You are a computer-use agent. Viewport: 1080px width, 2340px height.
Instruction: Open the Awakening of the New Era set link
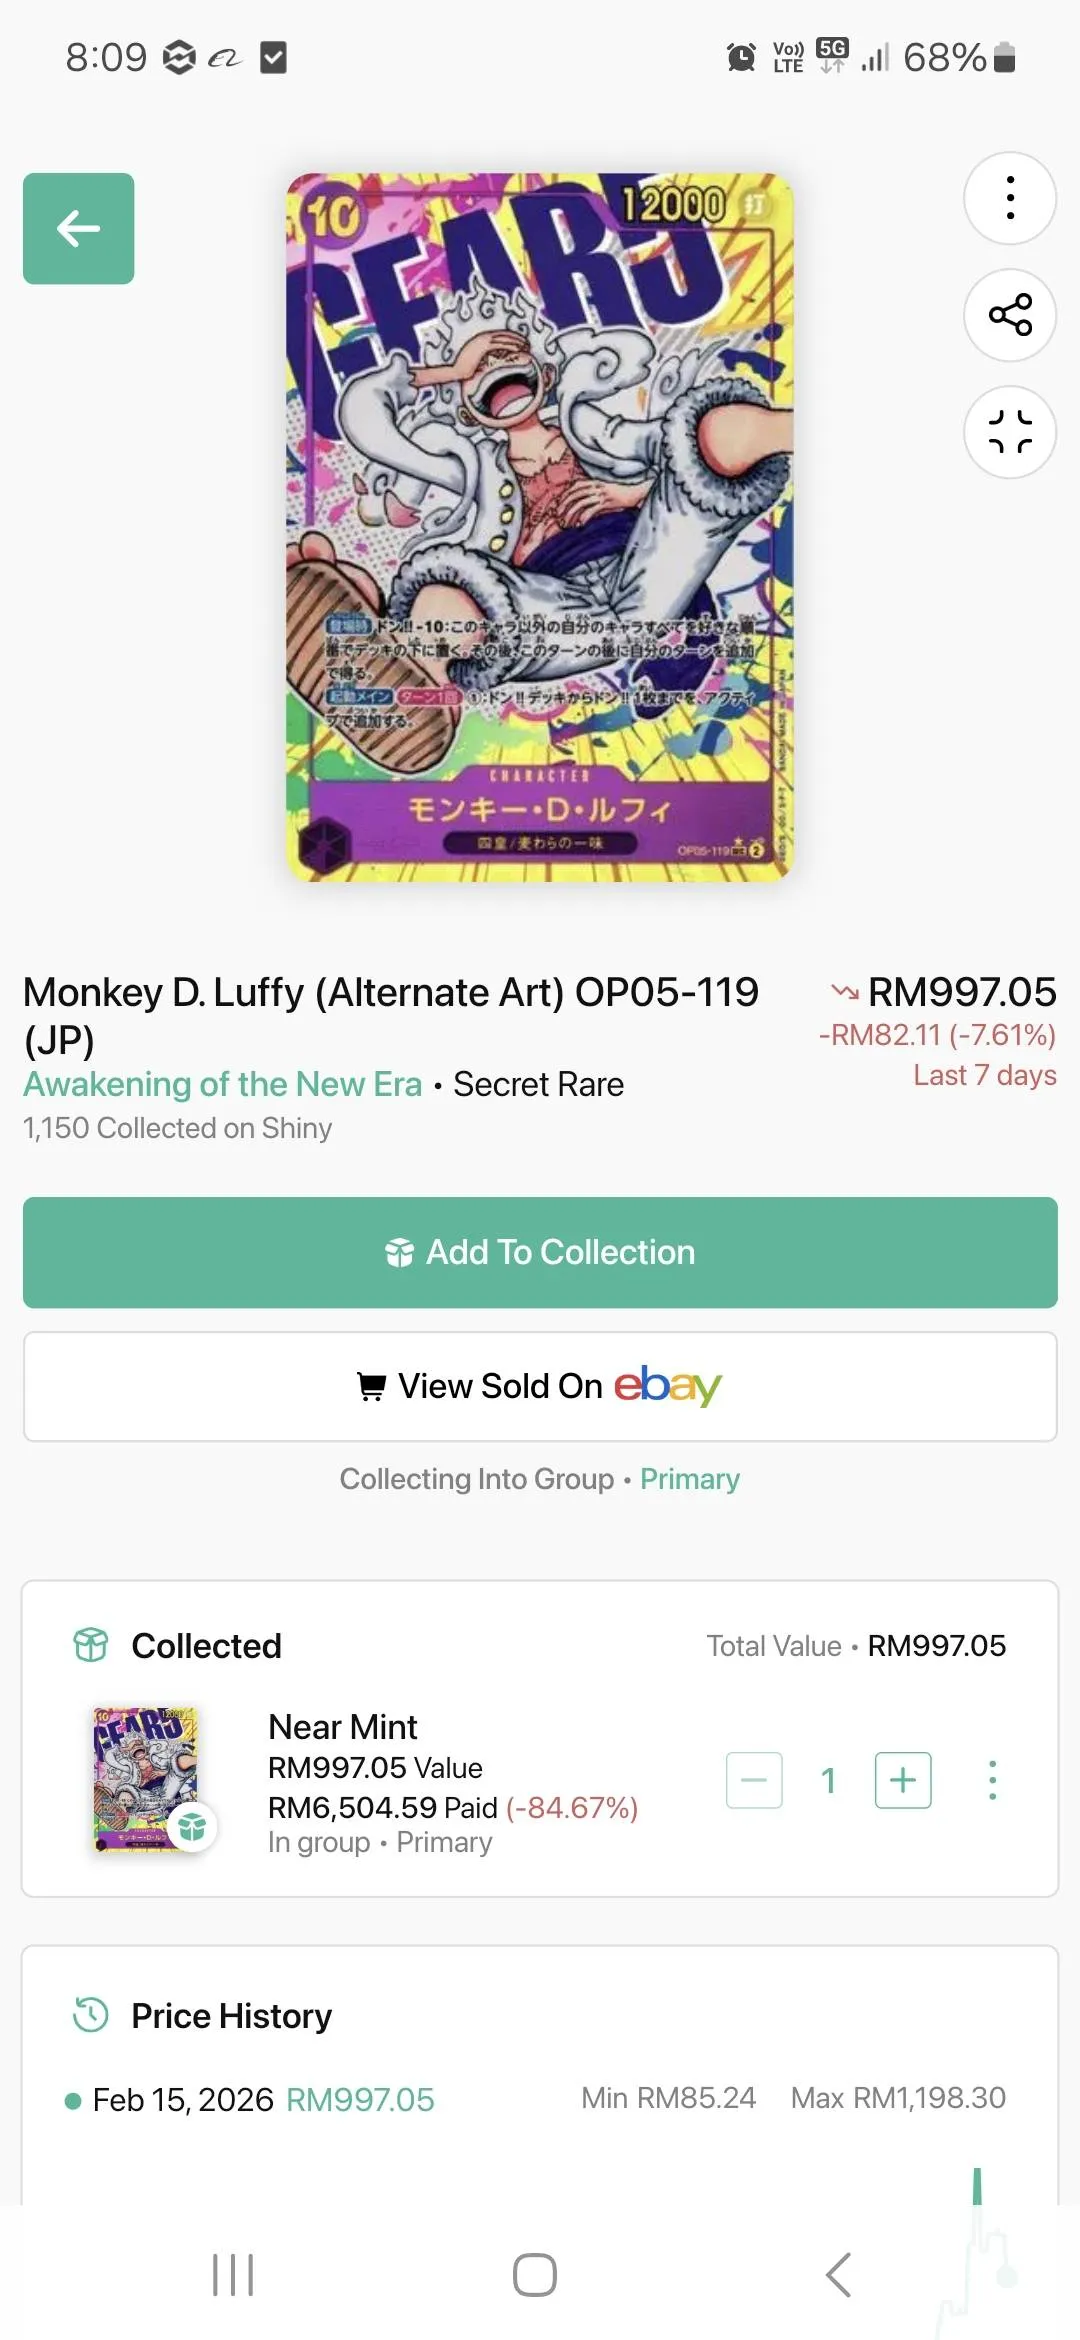point(223,1084)
